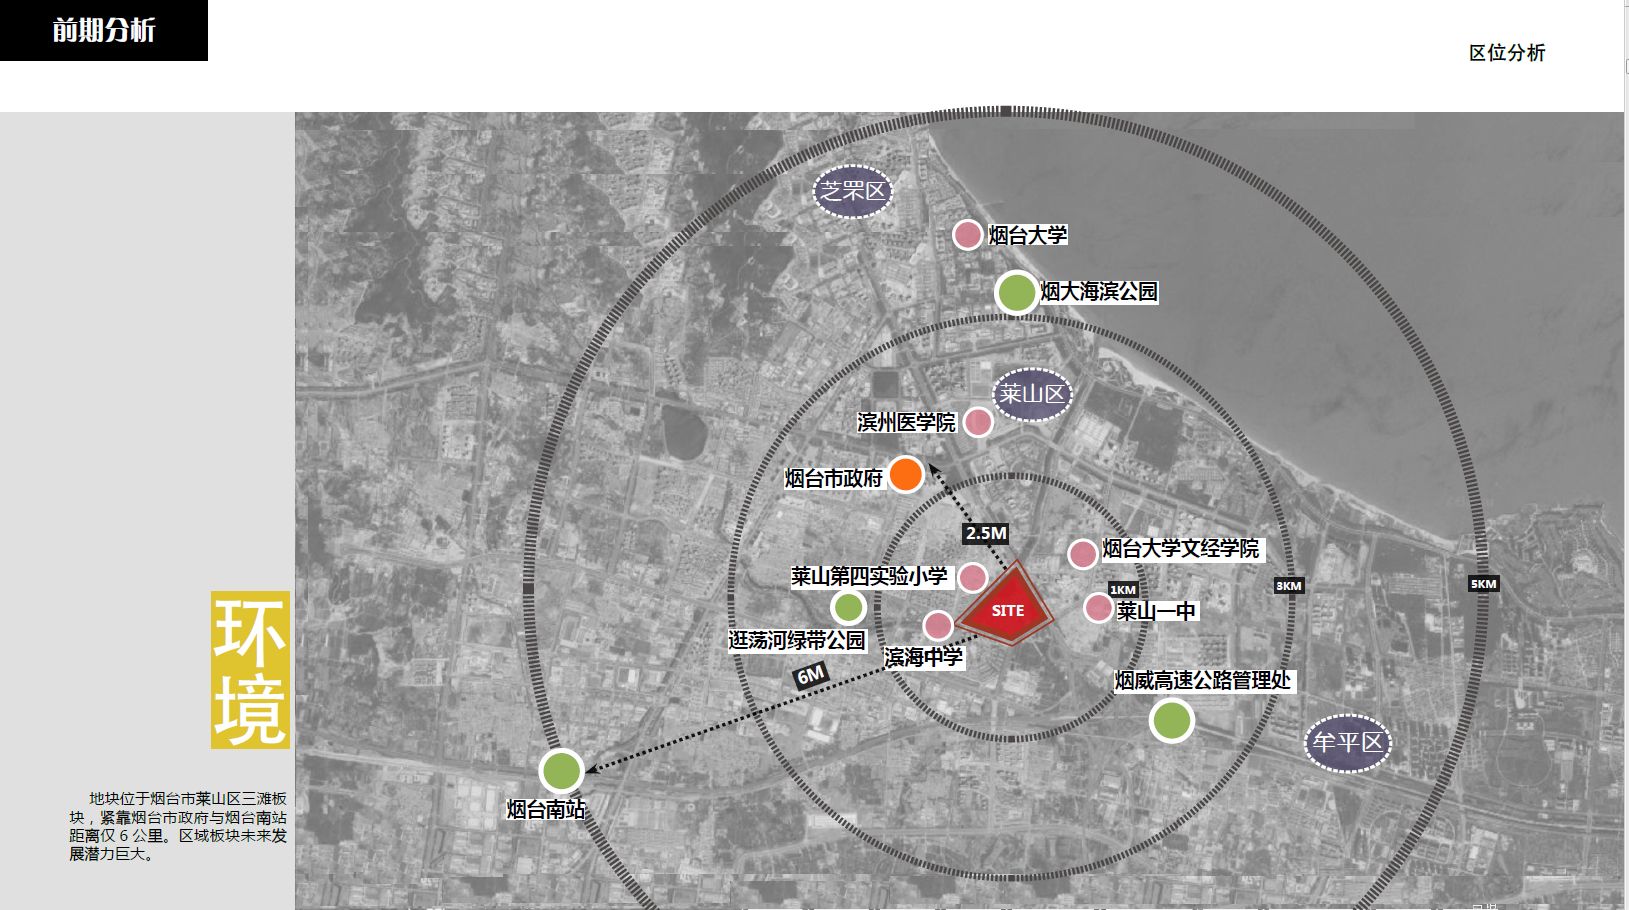Click the pink dot beside 烟台大学
Screen dimensions: 1629x910
click(x=967, y=235)
